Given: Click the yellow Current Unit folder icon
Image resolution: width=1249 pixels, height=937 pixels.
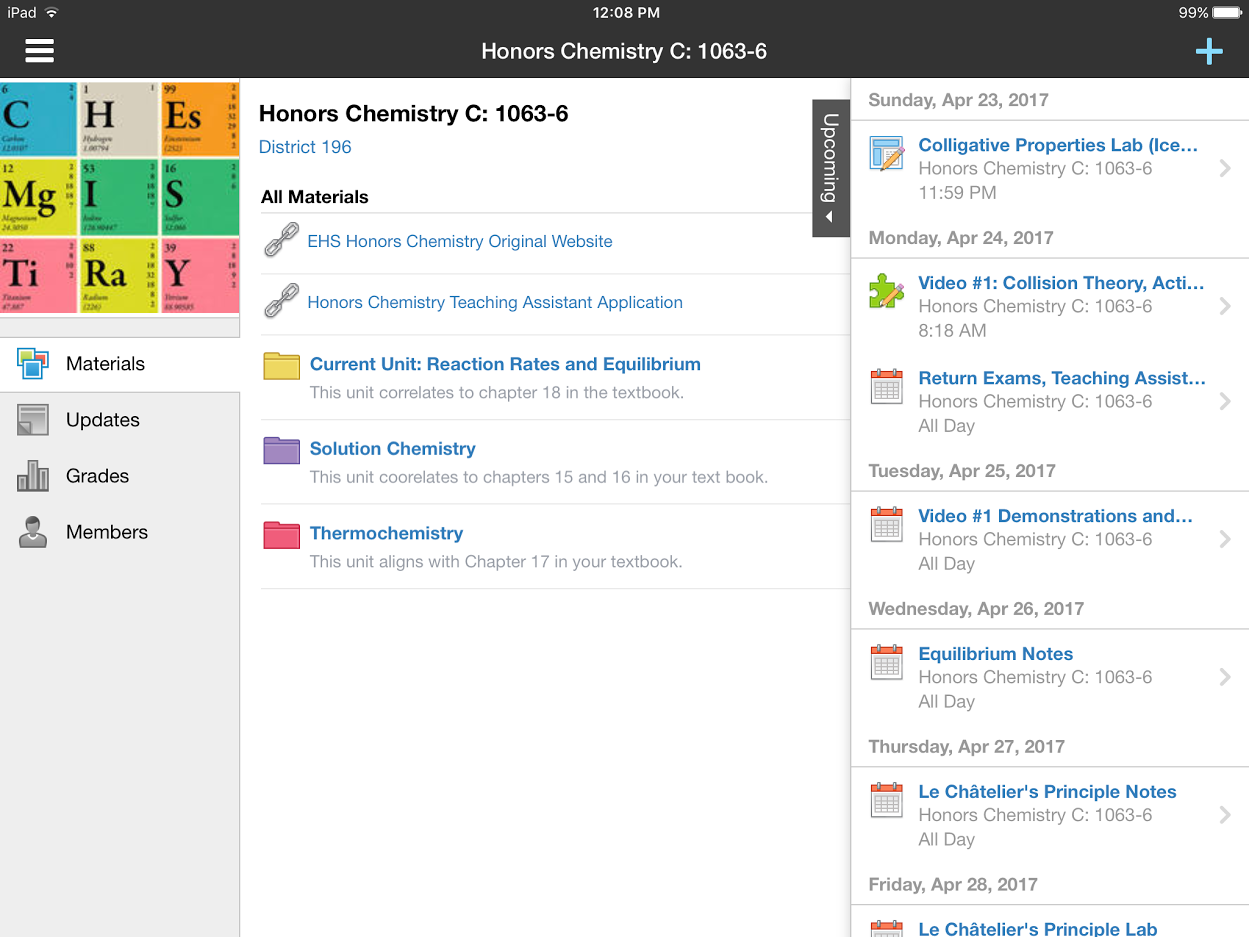Looking at the screenshot, I should click(x=281, y=365).
